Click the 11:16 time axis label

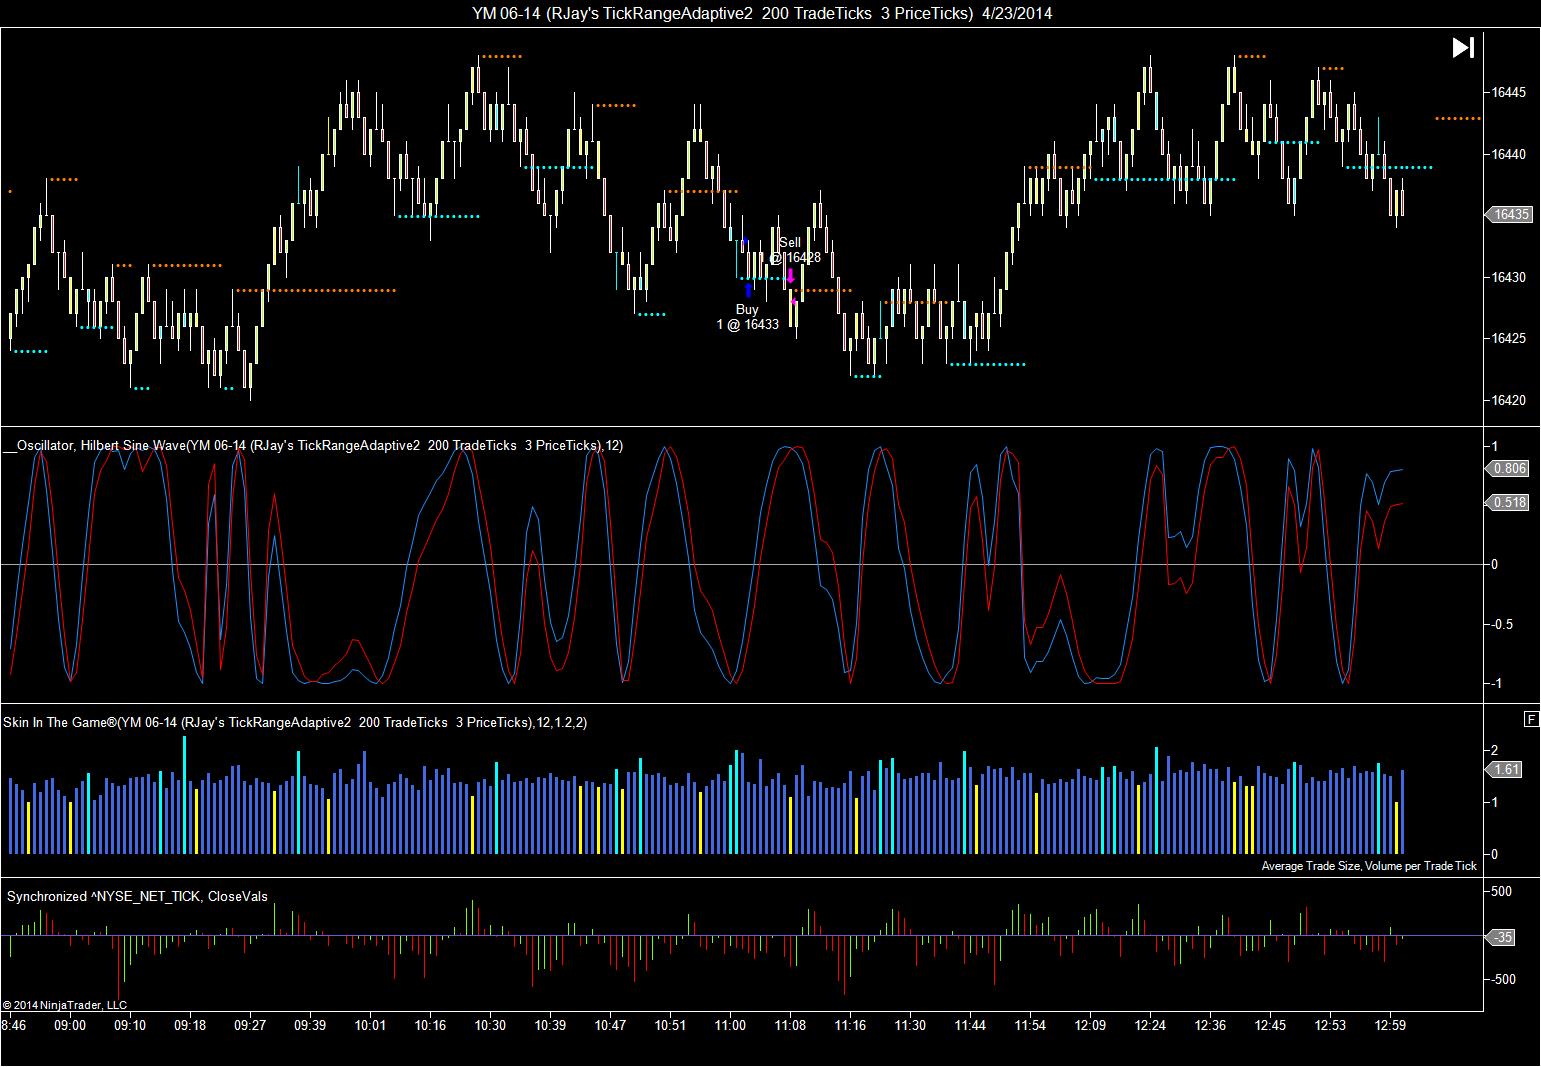(x=850, y=1025)
